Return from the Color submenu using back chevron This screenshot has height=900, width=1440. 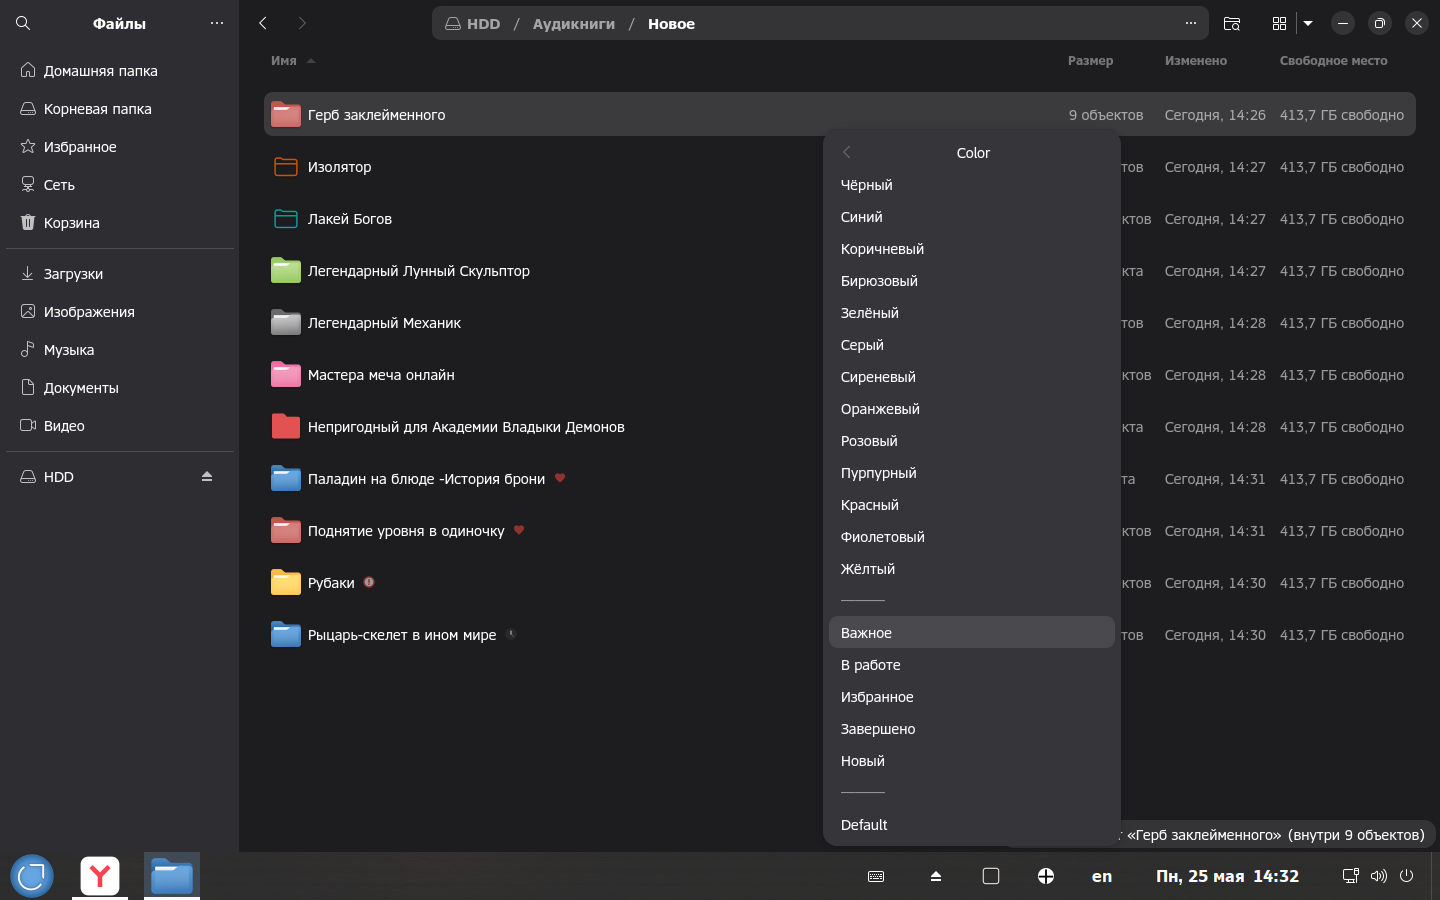[847, 152]
